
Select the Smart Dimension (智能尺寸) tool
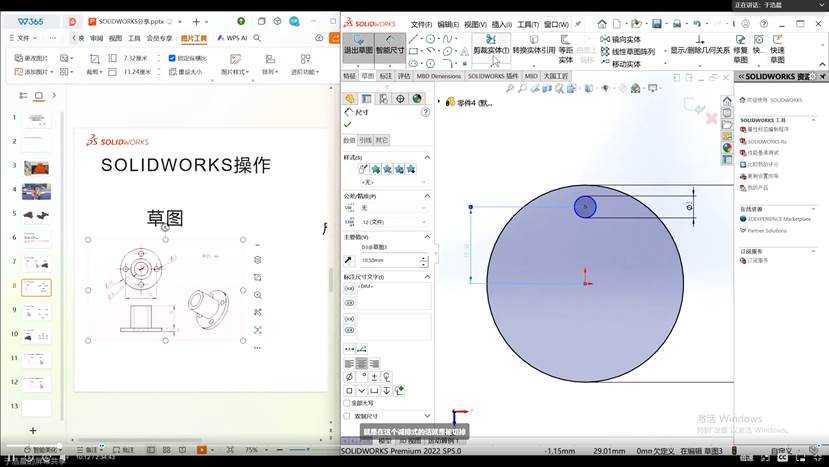(x=390, y=45)
